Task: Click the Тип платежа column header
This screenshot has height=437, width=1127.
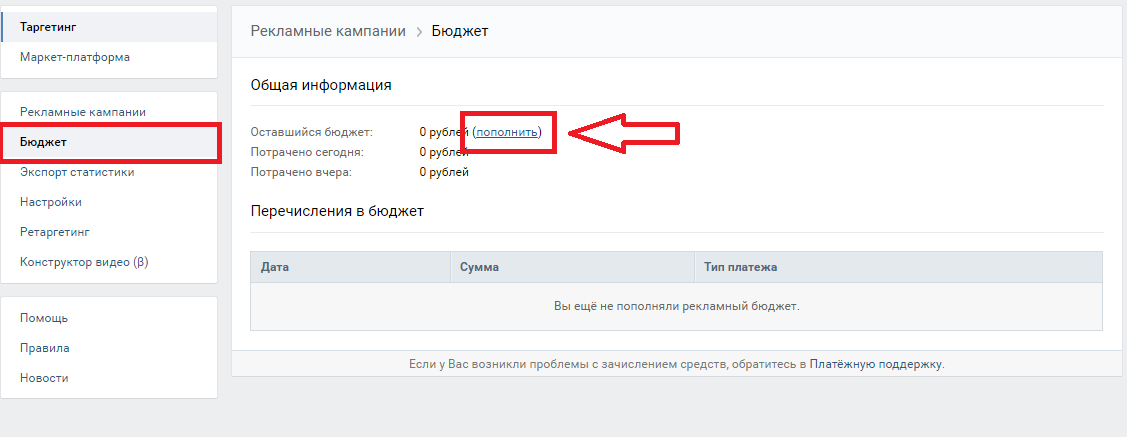Action: pyautogui.click(x=738, y=268)
